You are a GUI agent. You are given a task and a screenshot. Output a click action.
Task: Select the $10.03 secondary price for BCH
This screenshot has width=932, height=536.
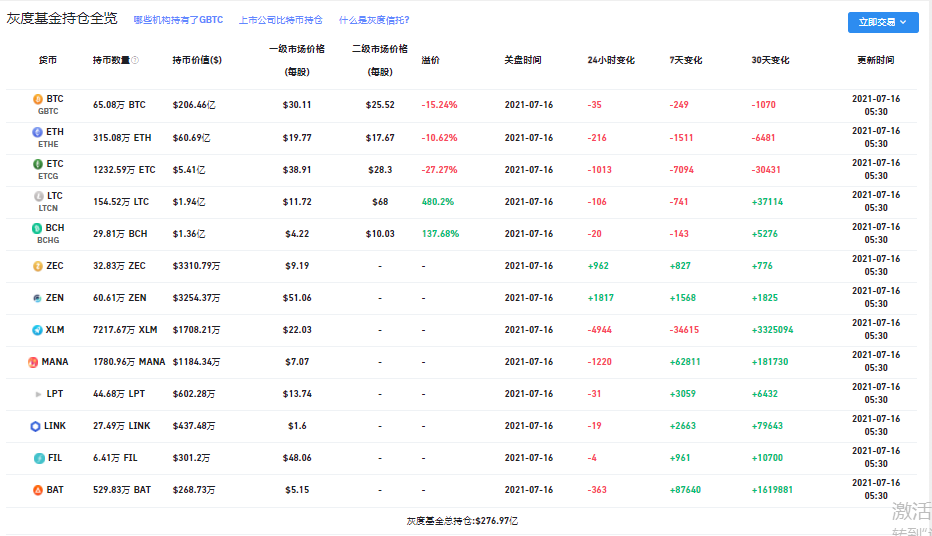(x=380, y=234)
